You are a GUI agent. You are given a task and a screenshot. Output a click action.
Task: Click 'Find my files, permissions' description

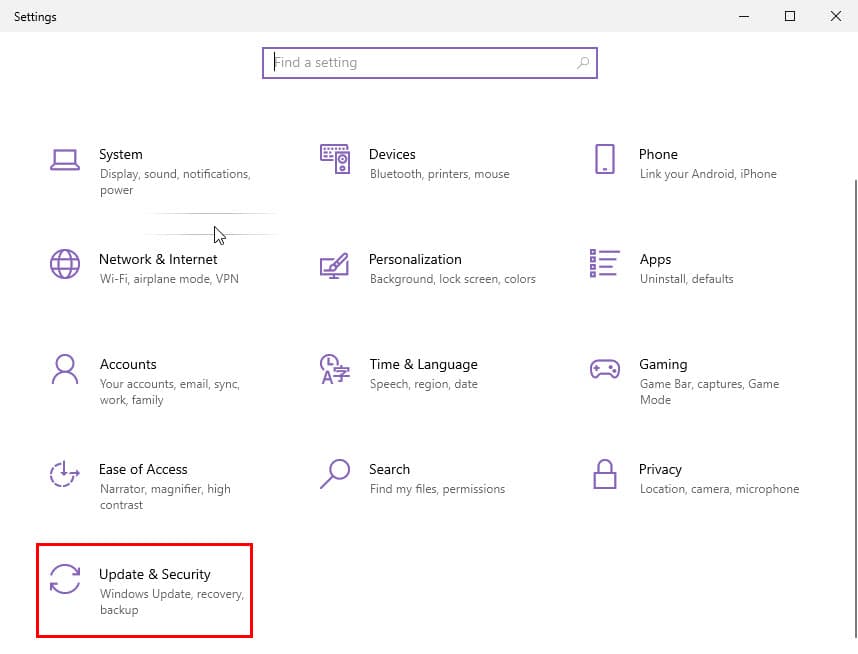(437, 489)
